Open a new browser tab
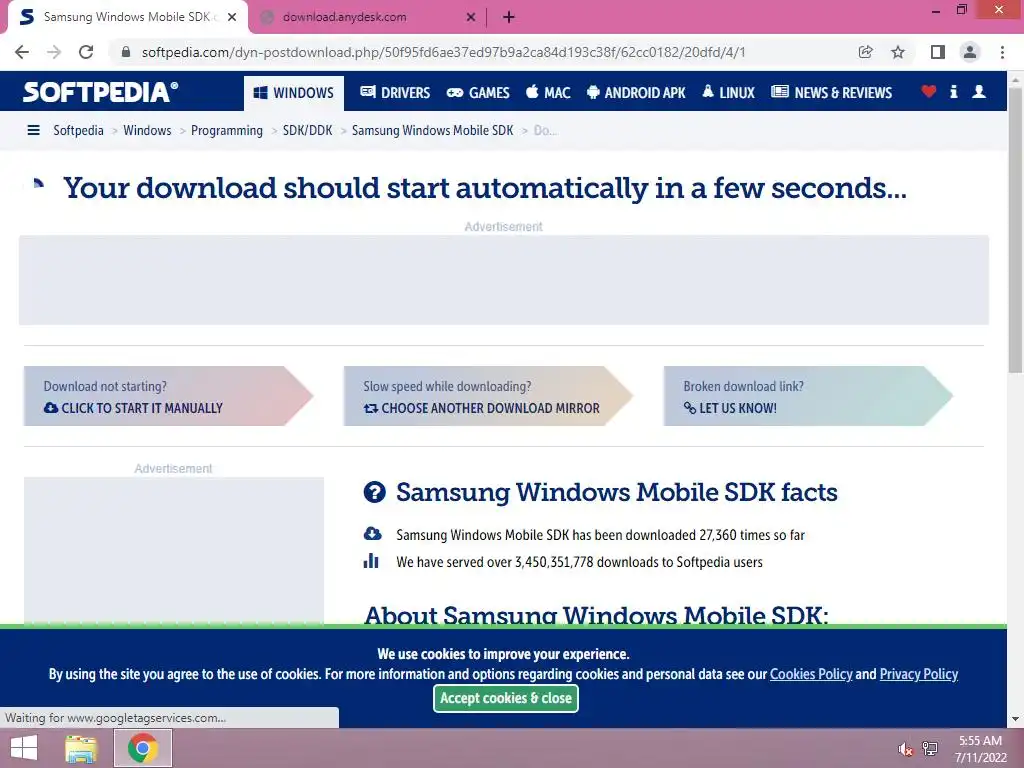The height and width of the screenshot is (768, 1024). point(509,18)
